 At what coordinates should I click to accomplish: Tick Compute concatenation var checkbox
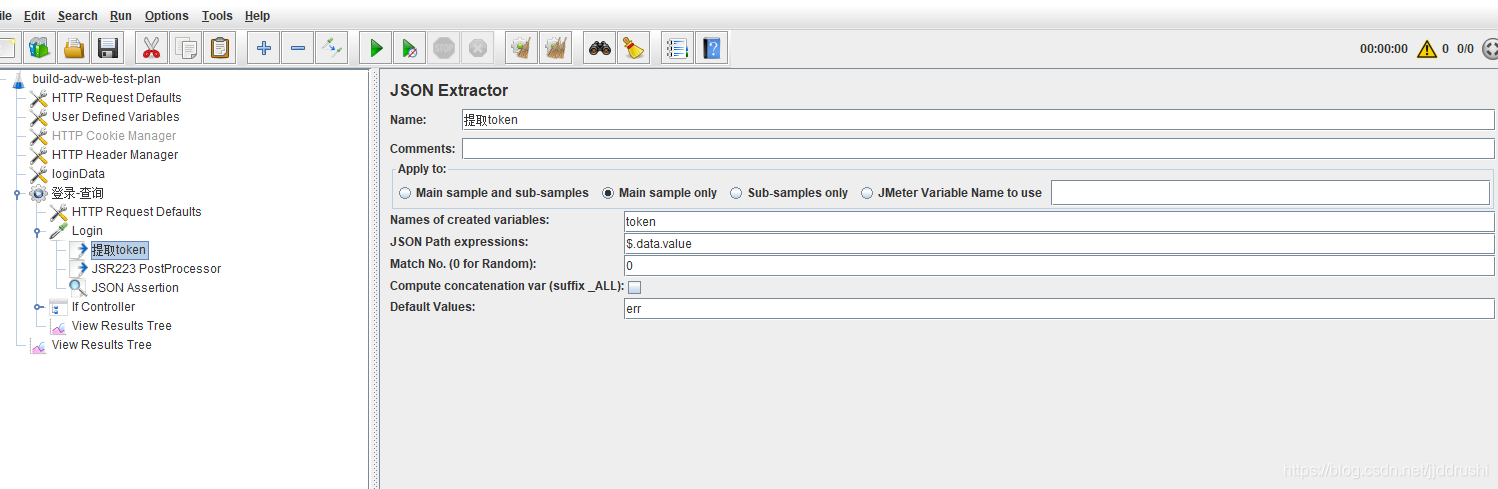(x=634, y=287)
